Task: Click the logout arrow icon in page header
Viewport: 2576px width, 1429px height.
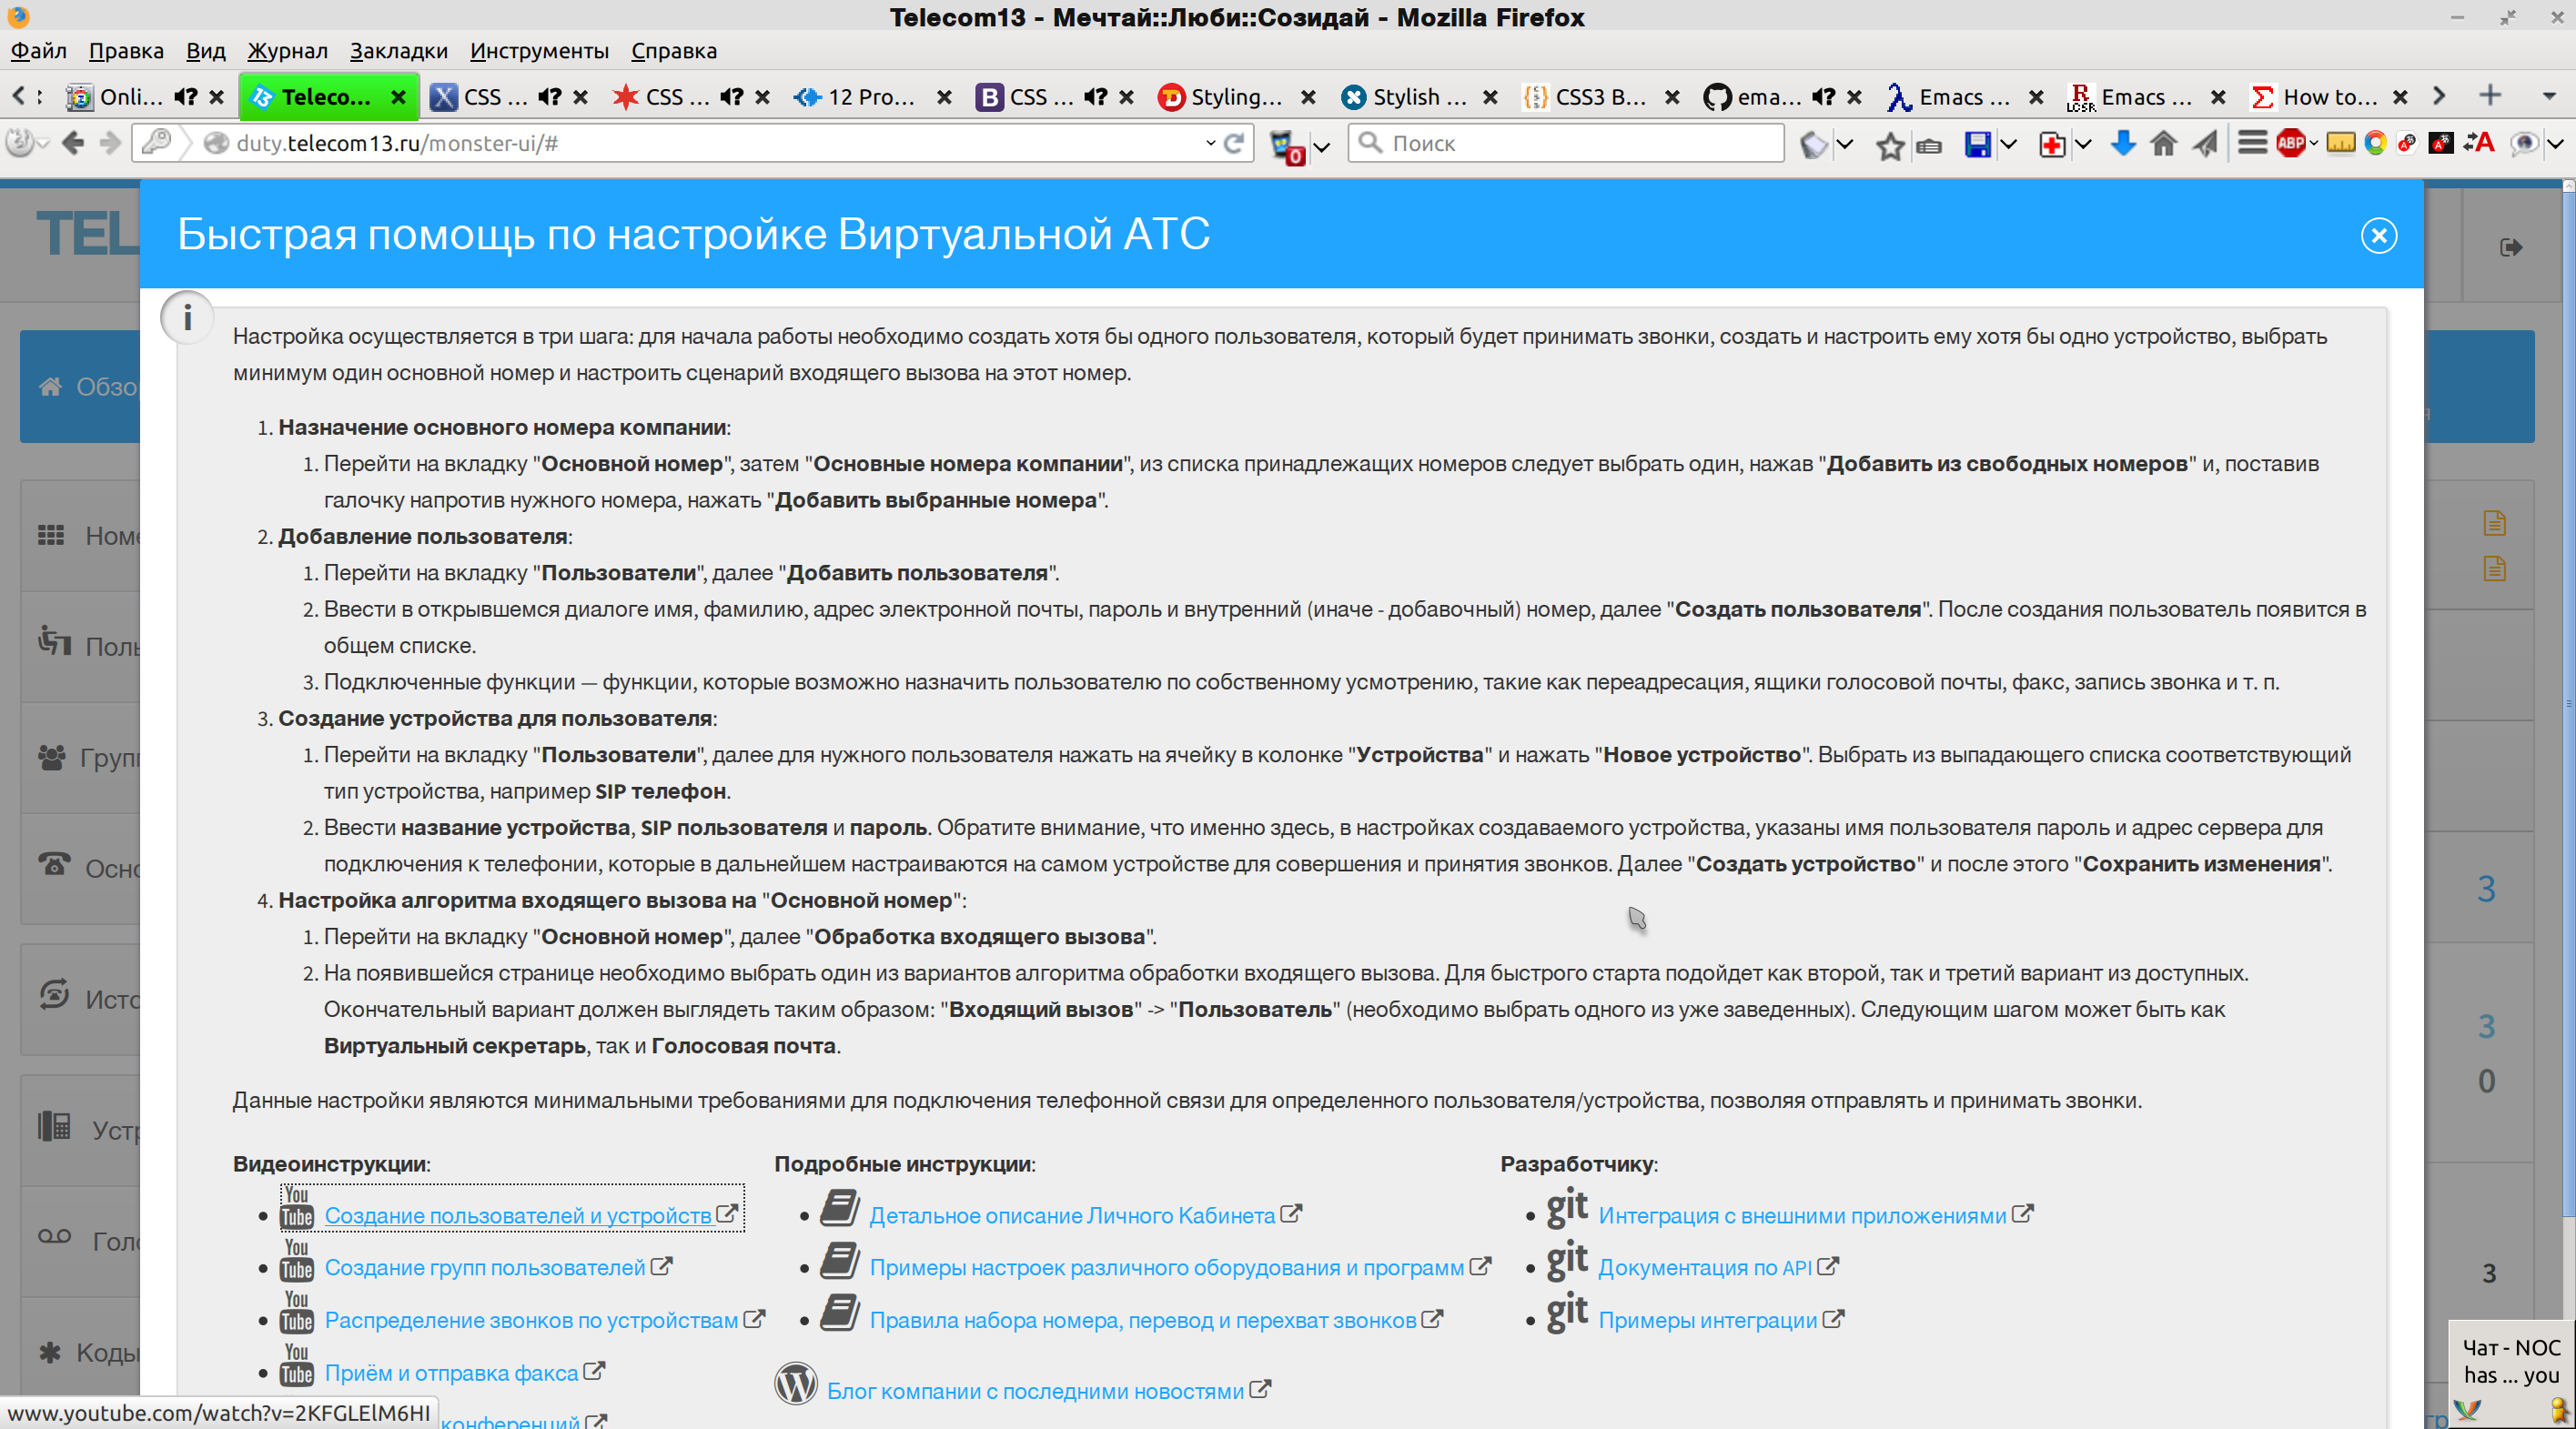Action: [x=2511, y=247]
